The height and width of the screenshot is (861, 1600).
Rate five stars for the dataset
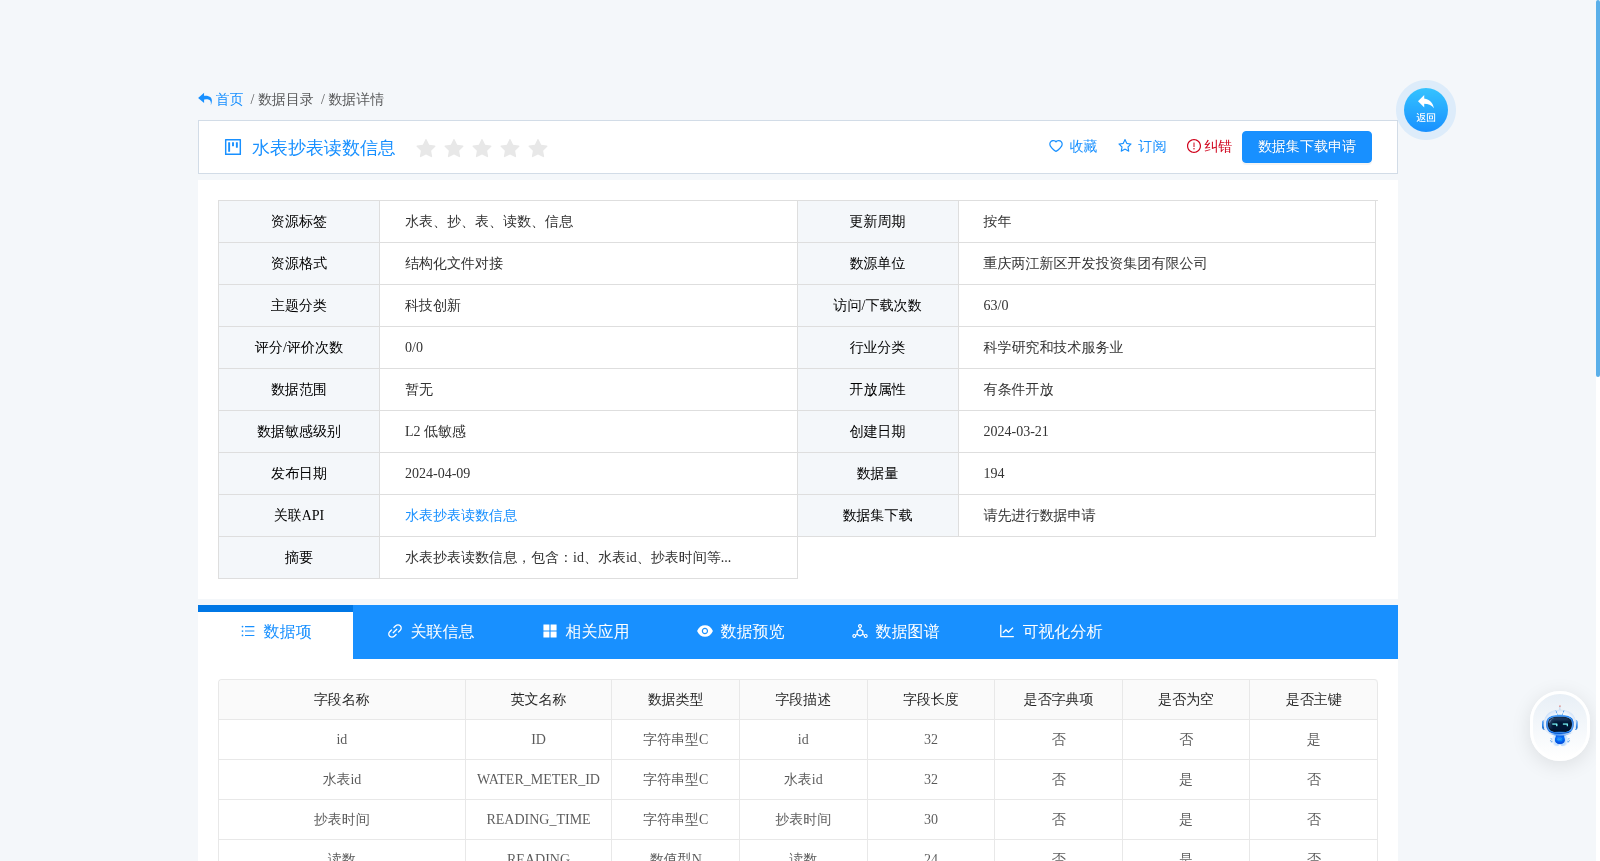click(x=538, y=148)
